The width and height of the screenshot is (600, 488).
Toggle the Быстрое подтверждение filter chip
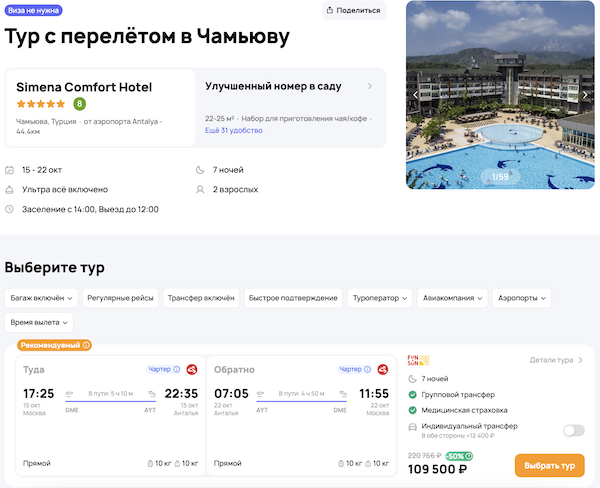point(290,297)
